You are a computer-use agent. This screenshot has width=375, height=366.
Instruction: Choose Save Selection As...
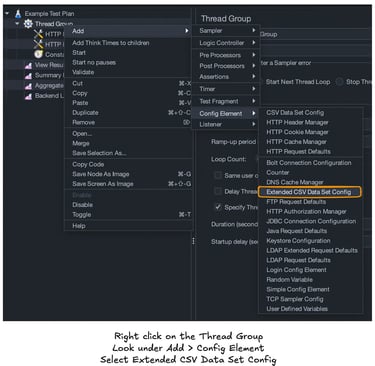128,153
